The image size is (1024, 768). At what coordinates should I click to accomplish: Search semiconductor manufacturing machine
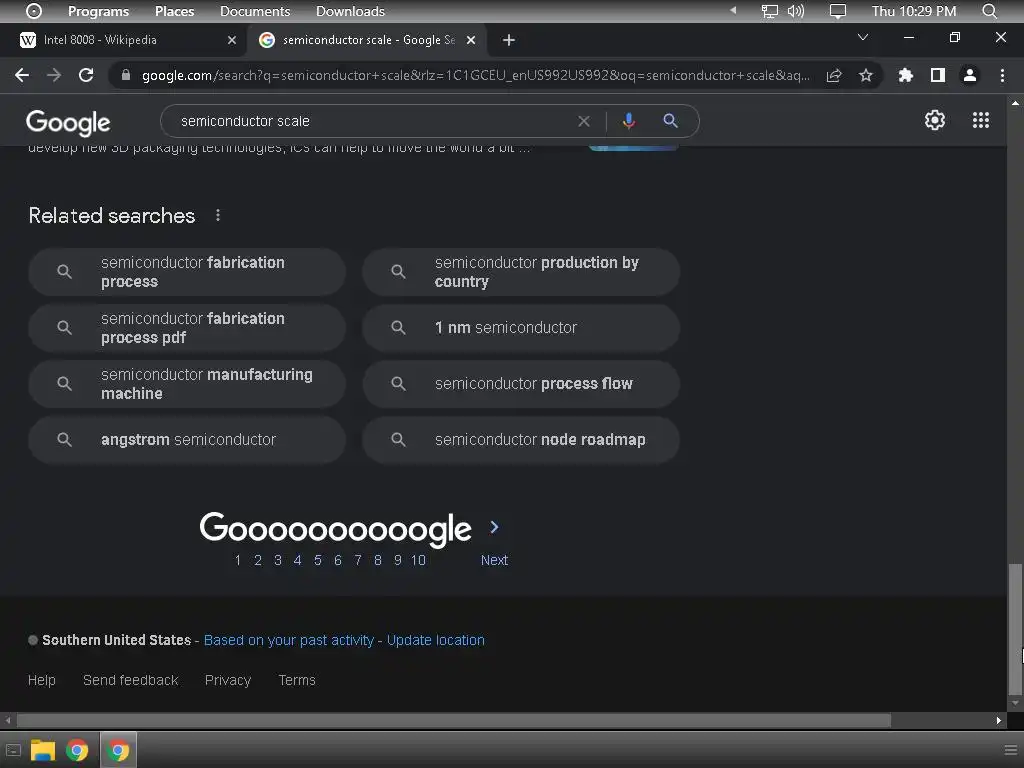pyautogui.click(x=187, y=384)
